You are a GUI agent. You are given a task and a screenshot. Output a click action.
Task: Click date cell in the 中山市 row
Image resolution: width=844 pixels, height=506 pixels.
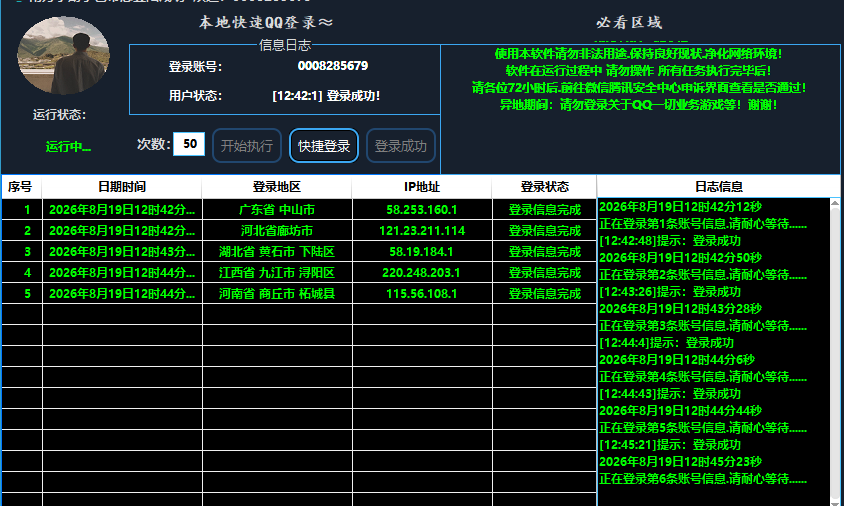coord(122,209)
